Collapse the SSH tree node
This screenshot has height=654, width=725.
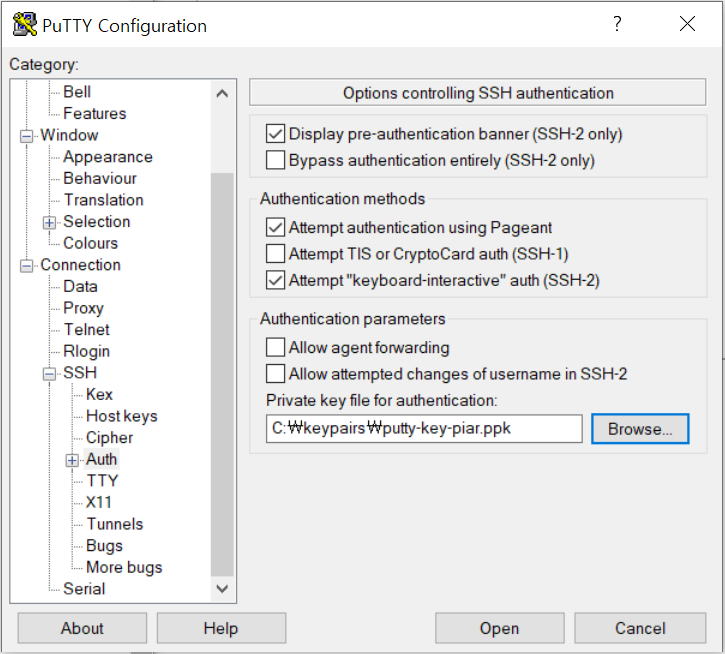(49, 374)
